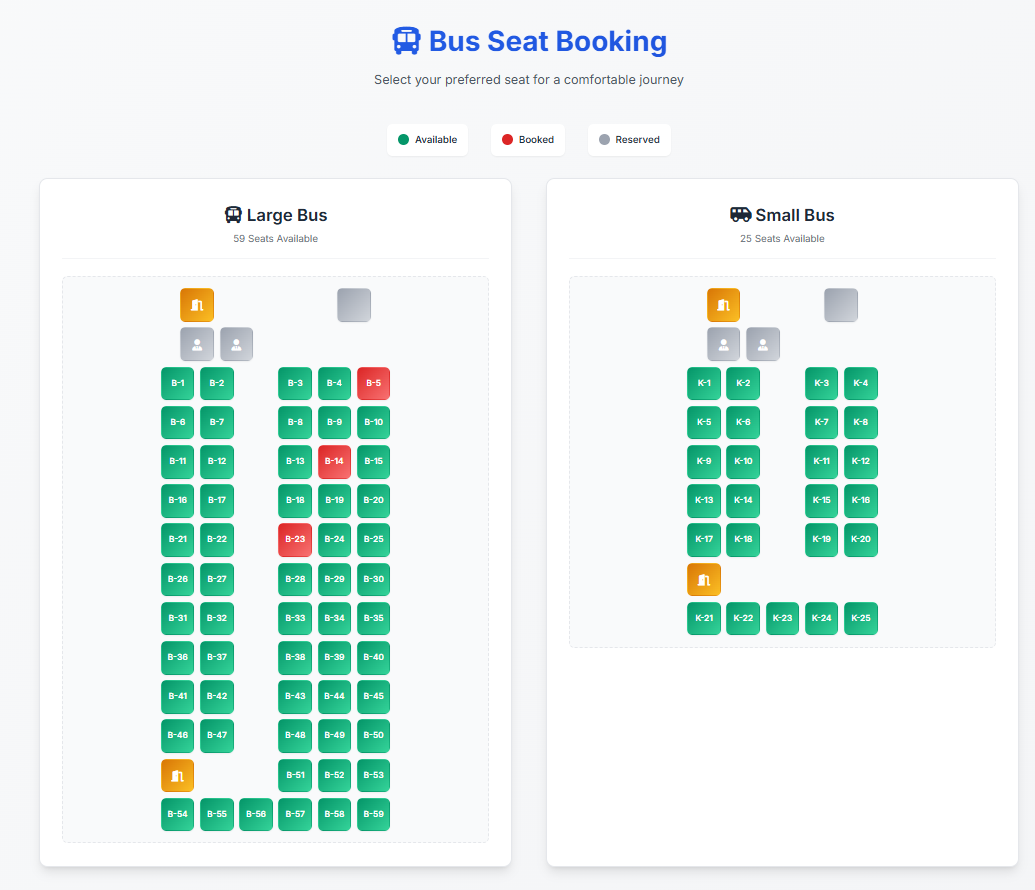Click the left attendant icon on Large Bus

(197, 344)
